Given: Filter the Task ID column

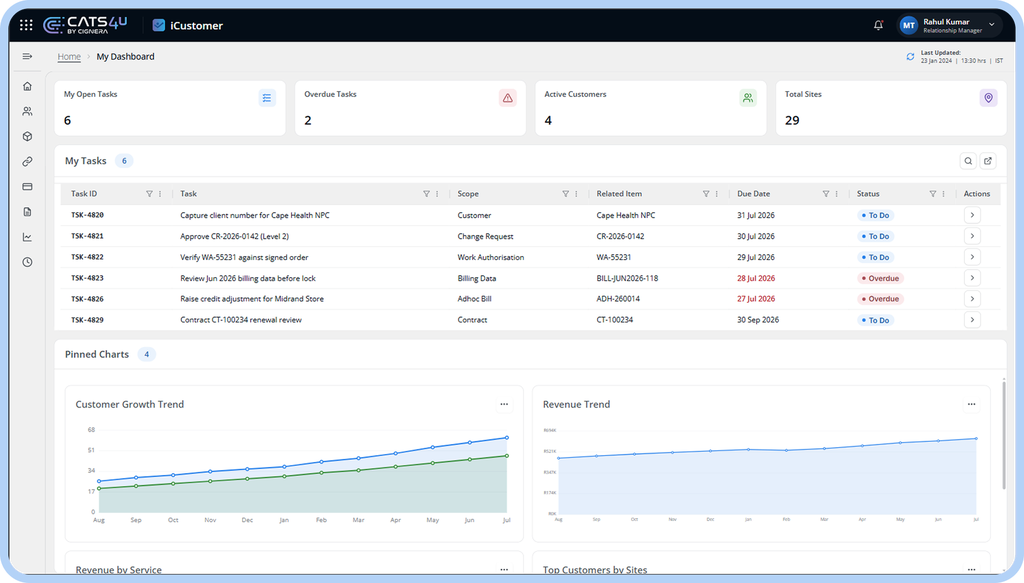Looking at the screenshot, I should [x=149, y=194].
